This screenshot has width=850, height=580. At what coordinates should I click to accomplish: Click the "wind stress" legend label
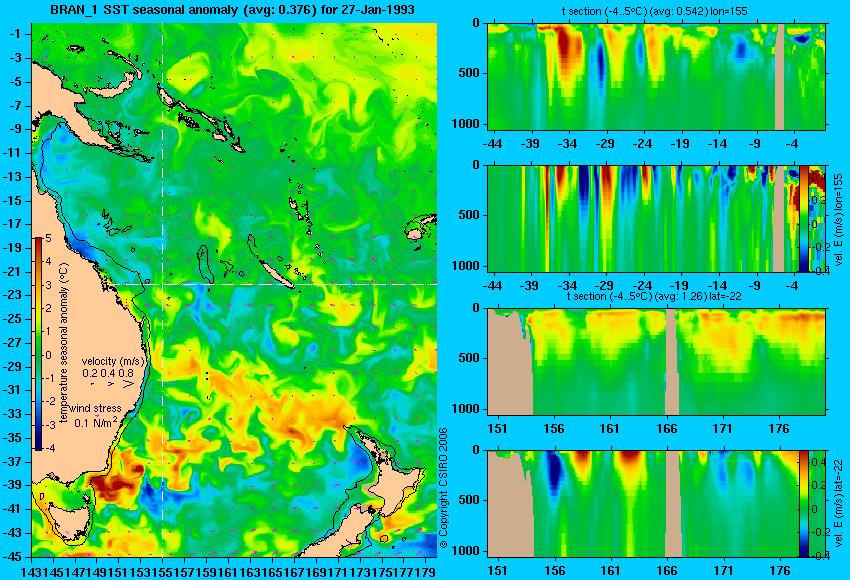coord(95,408)
